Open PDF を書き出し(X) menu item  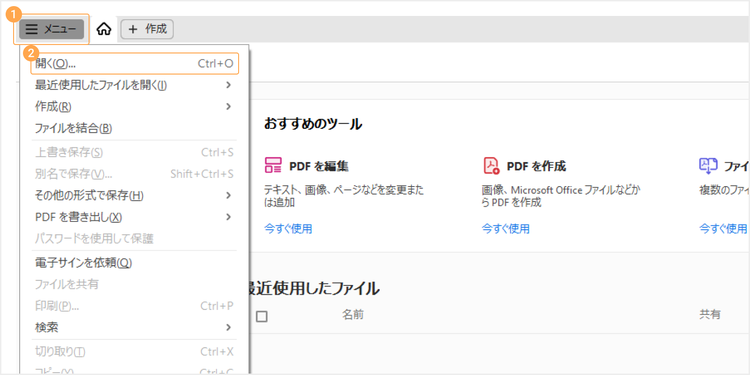click(x=134, y=217)
